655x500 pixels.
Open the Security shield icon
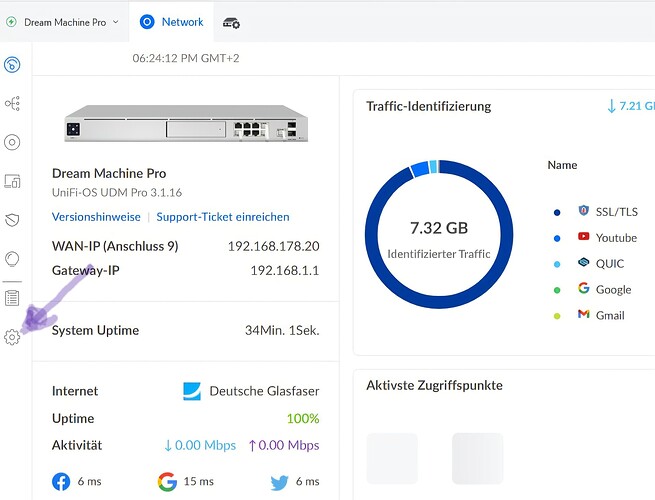point(12,220)
